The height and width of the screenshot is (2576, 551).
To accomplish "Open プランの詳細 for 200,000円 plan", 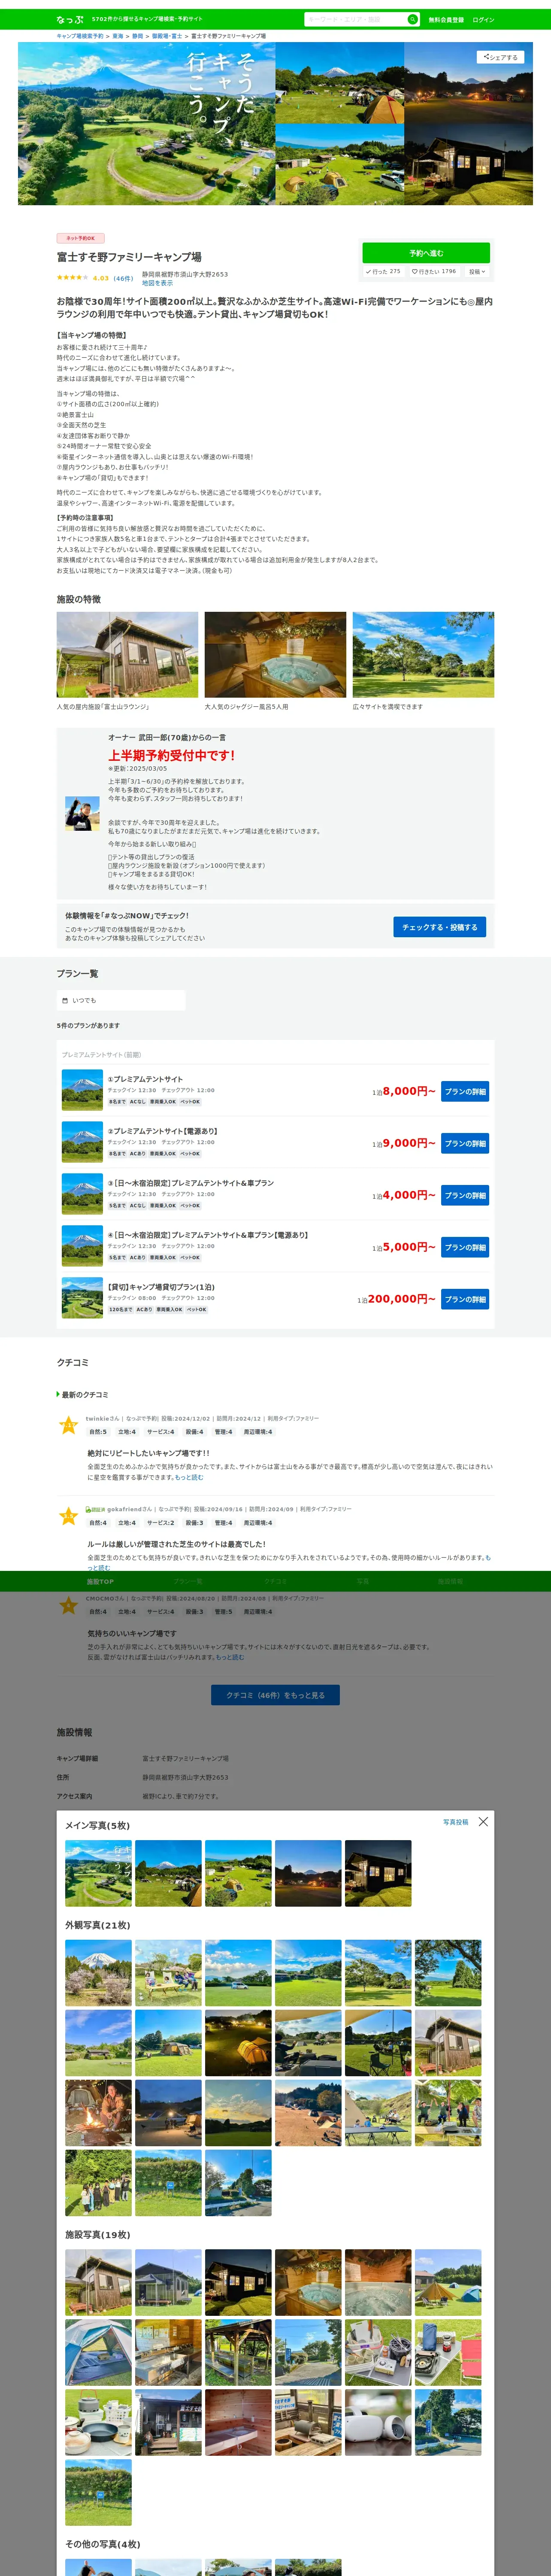I will point(465,1299).
